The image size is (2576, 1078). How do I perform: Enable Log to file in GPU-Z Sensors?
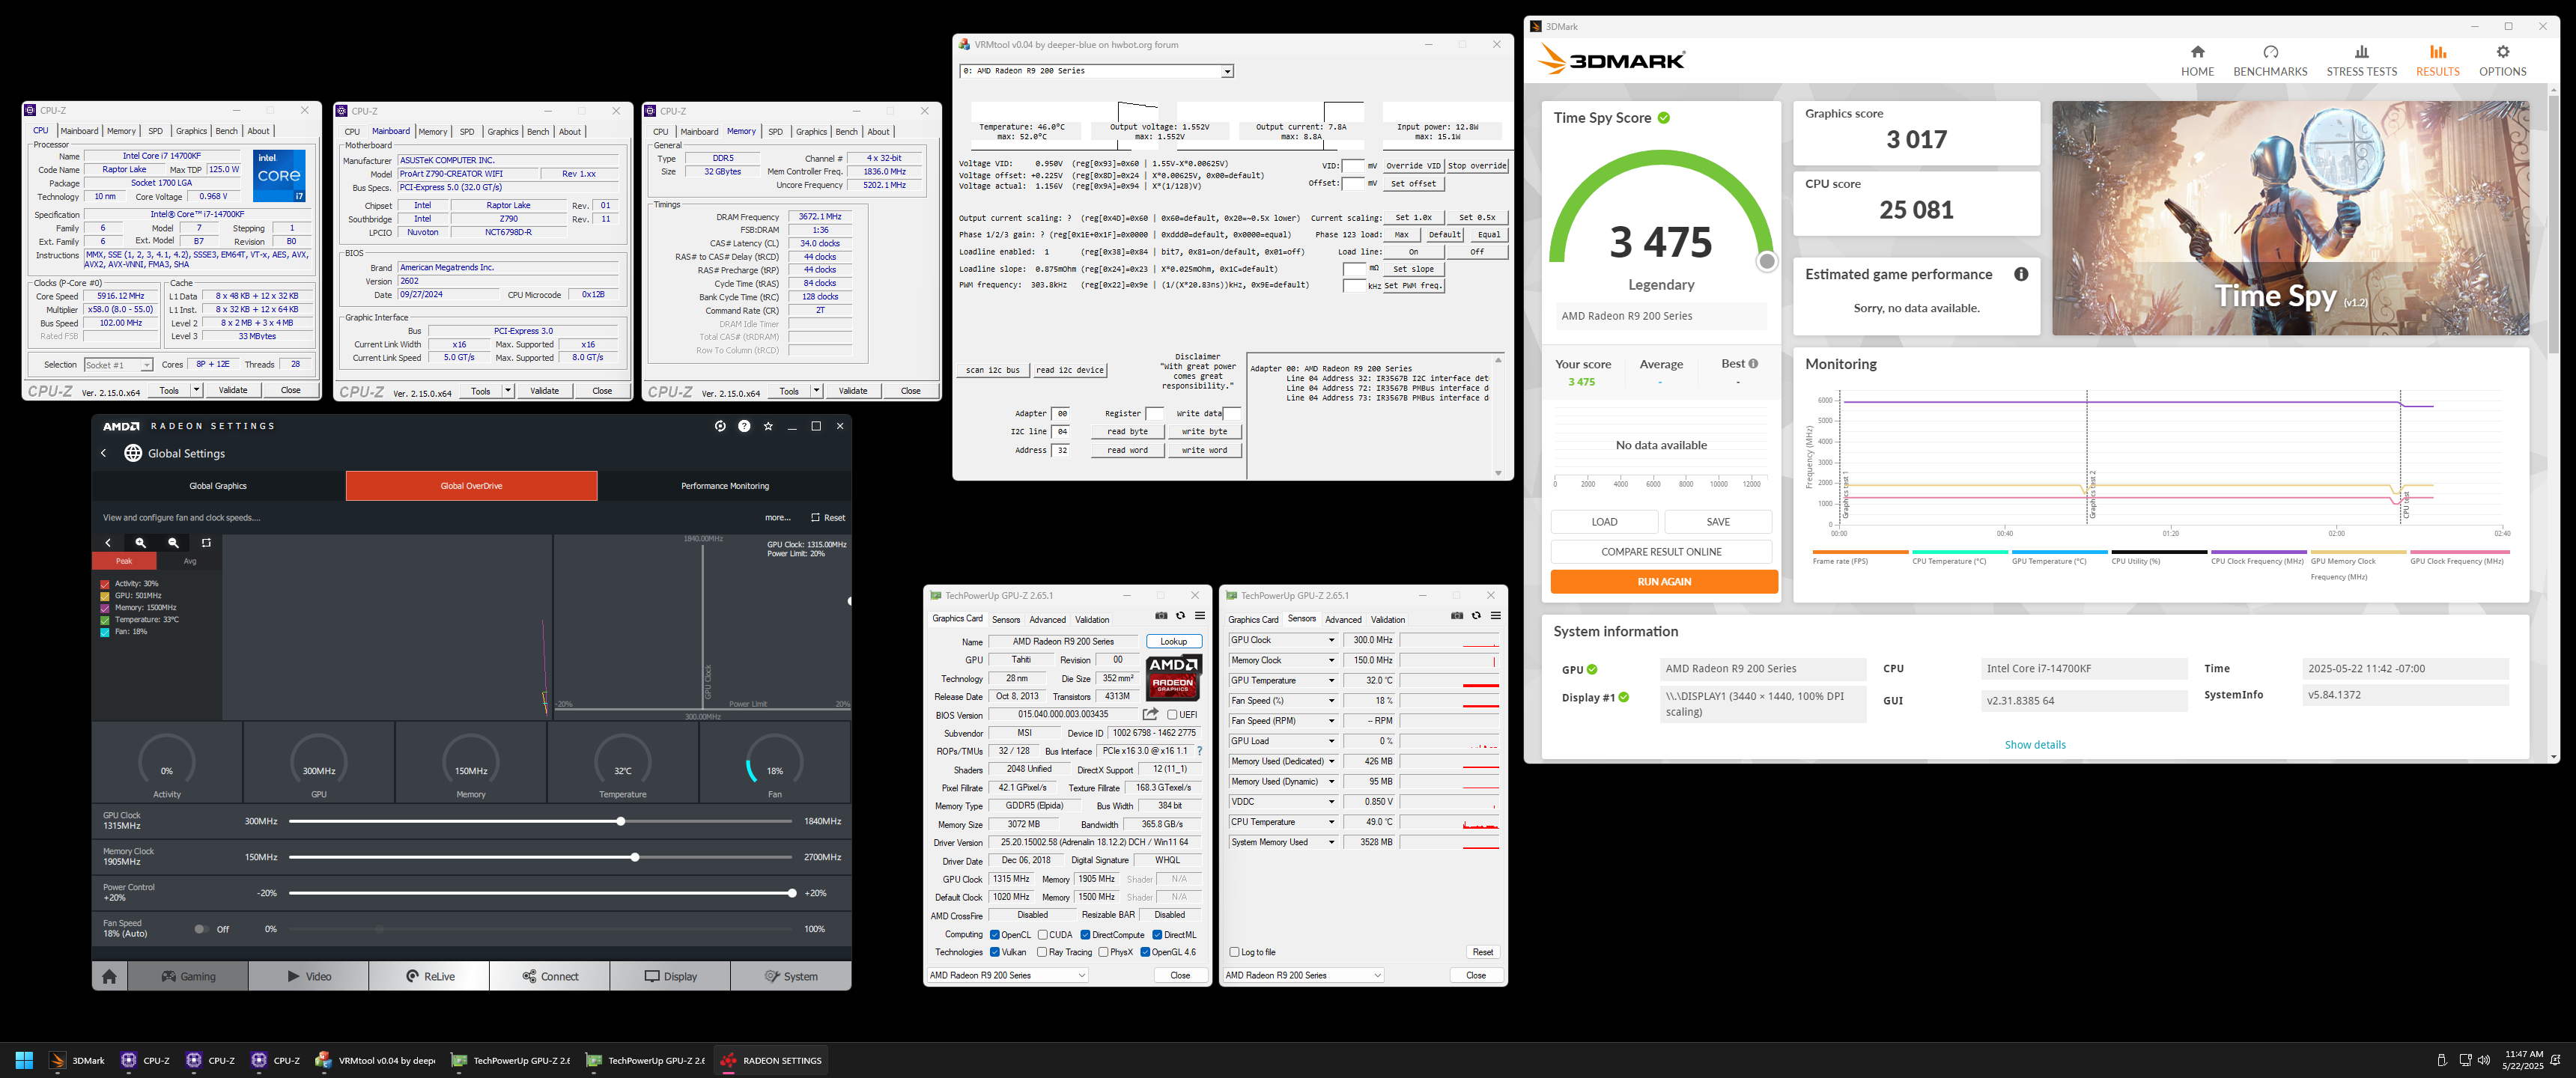tap(1234, 952)
